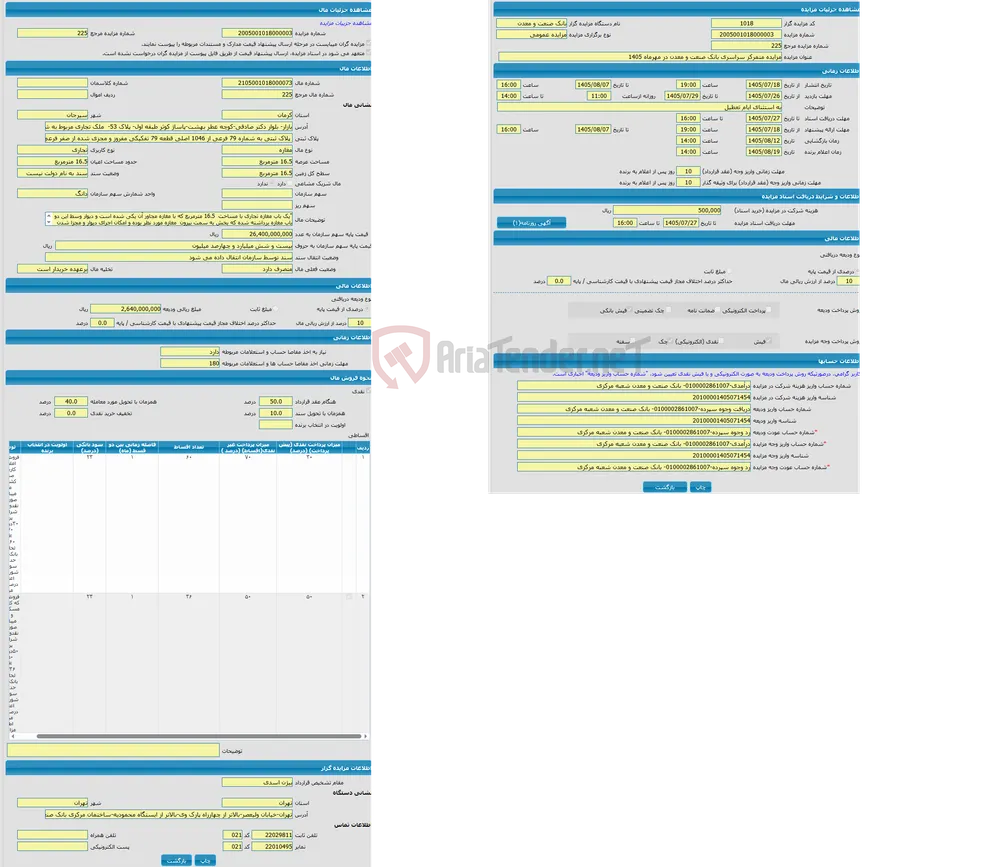Click the مقام تشخیص قرارداد field
Image resolution: width=1000 pixels, height=867 pixels.
[257, 782]
